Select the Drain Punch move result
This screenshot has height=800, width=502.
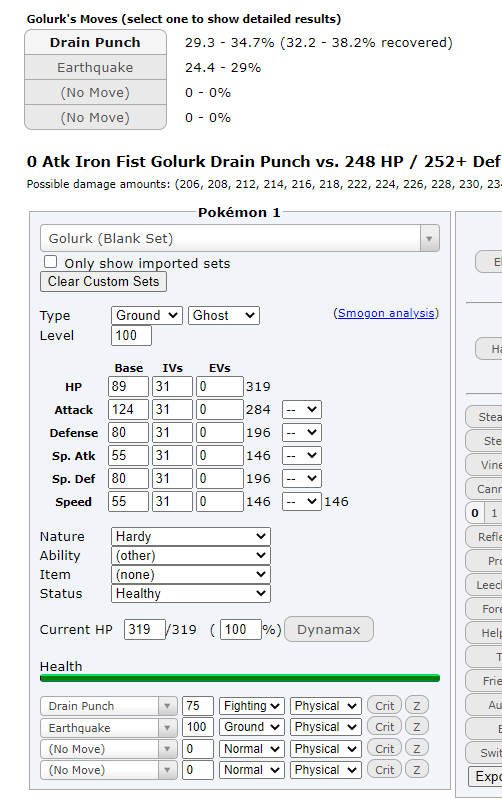(95, 42)
